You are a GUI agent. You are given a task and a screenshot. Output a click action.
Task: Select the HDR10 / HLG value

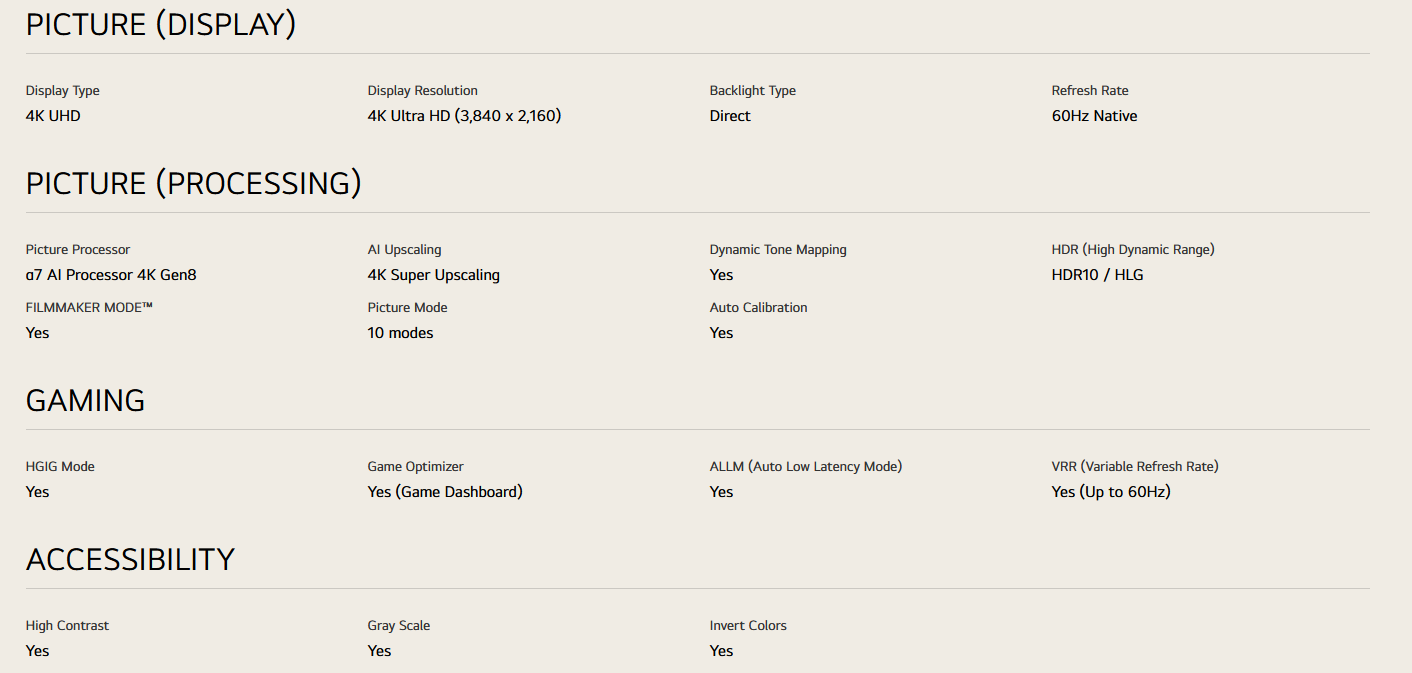1097,275
